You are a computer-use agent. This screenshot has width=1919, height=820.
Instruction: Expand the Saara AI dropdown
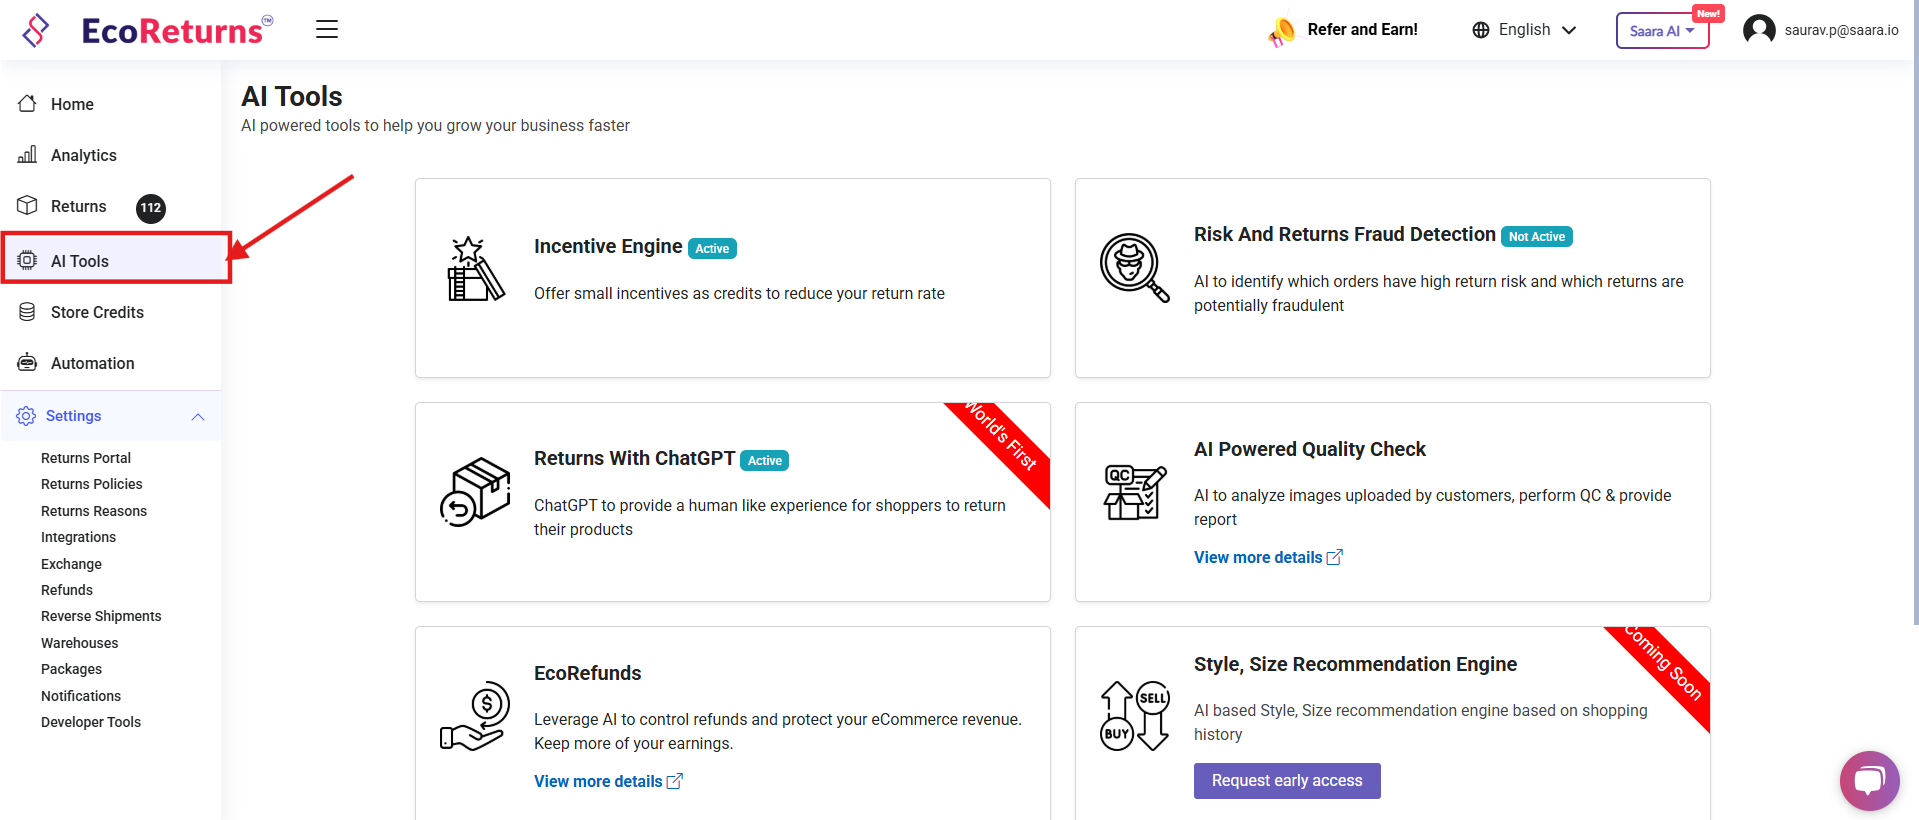point(1662,31)
